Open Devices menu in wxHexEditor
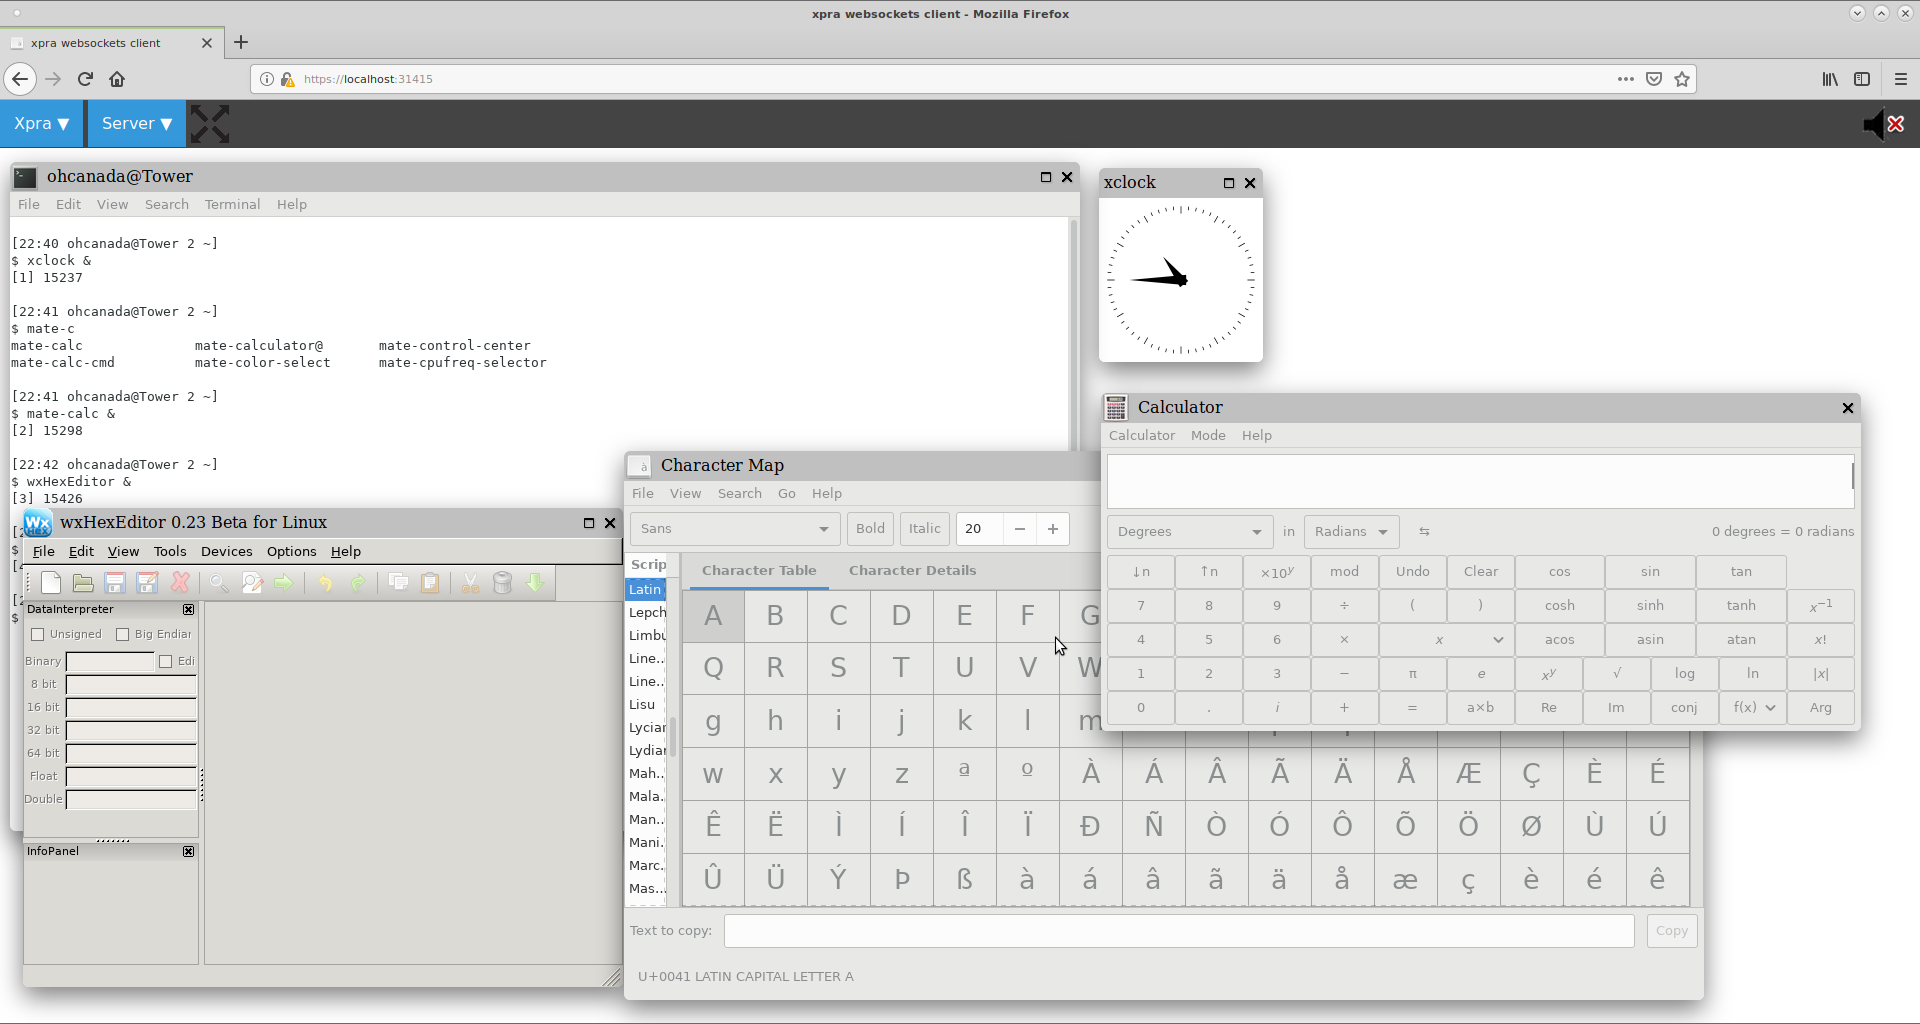1920x1024 pixels. [226, 551]
